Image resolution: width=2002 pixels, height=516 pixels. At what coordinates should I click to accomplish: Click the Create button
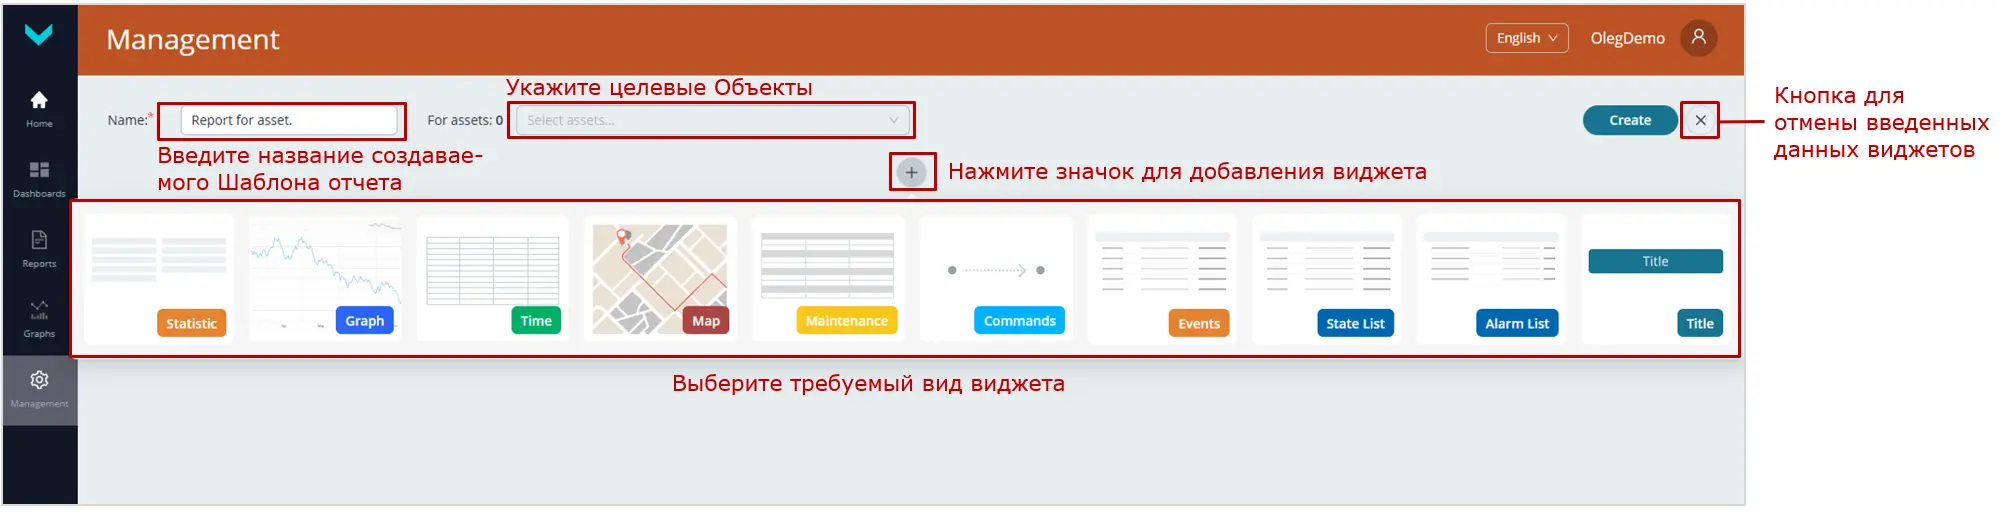(1630, 120)
